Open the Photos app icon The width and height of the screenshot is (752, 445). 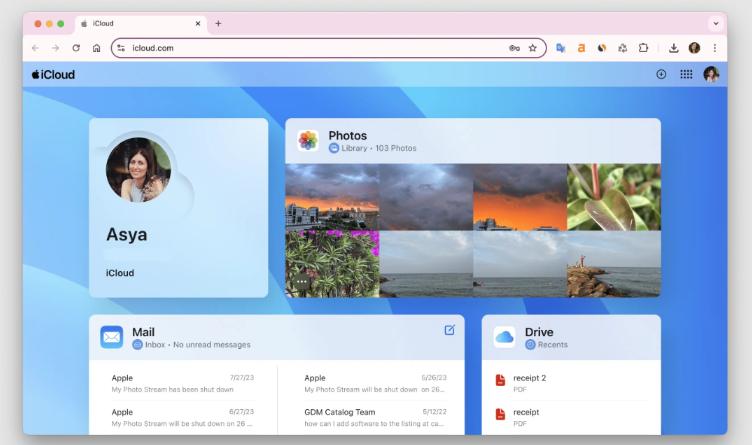(308, 141)
